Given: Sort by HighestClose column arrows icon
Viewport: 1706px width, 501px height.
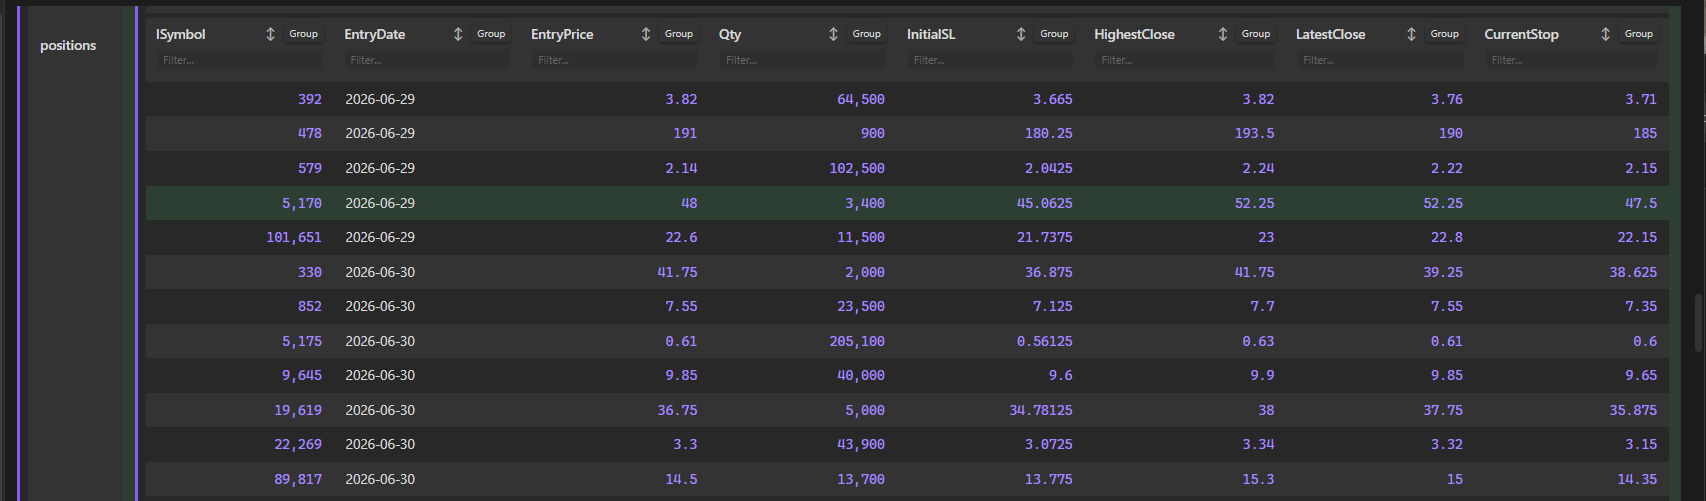Looking at the screenshot, I should (x=1223, y=34).
